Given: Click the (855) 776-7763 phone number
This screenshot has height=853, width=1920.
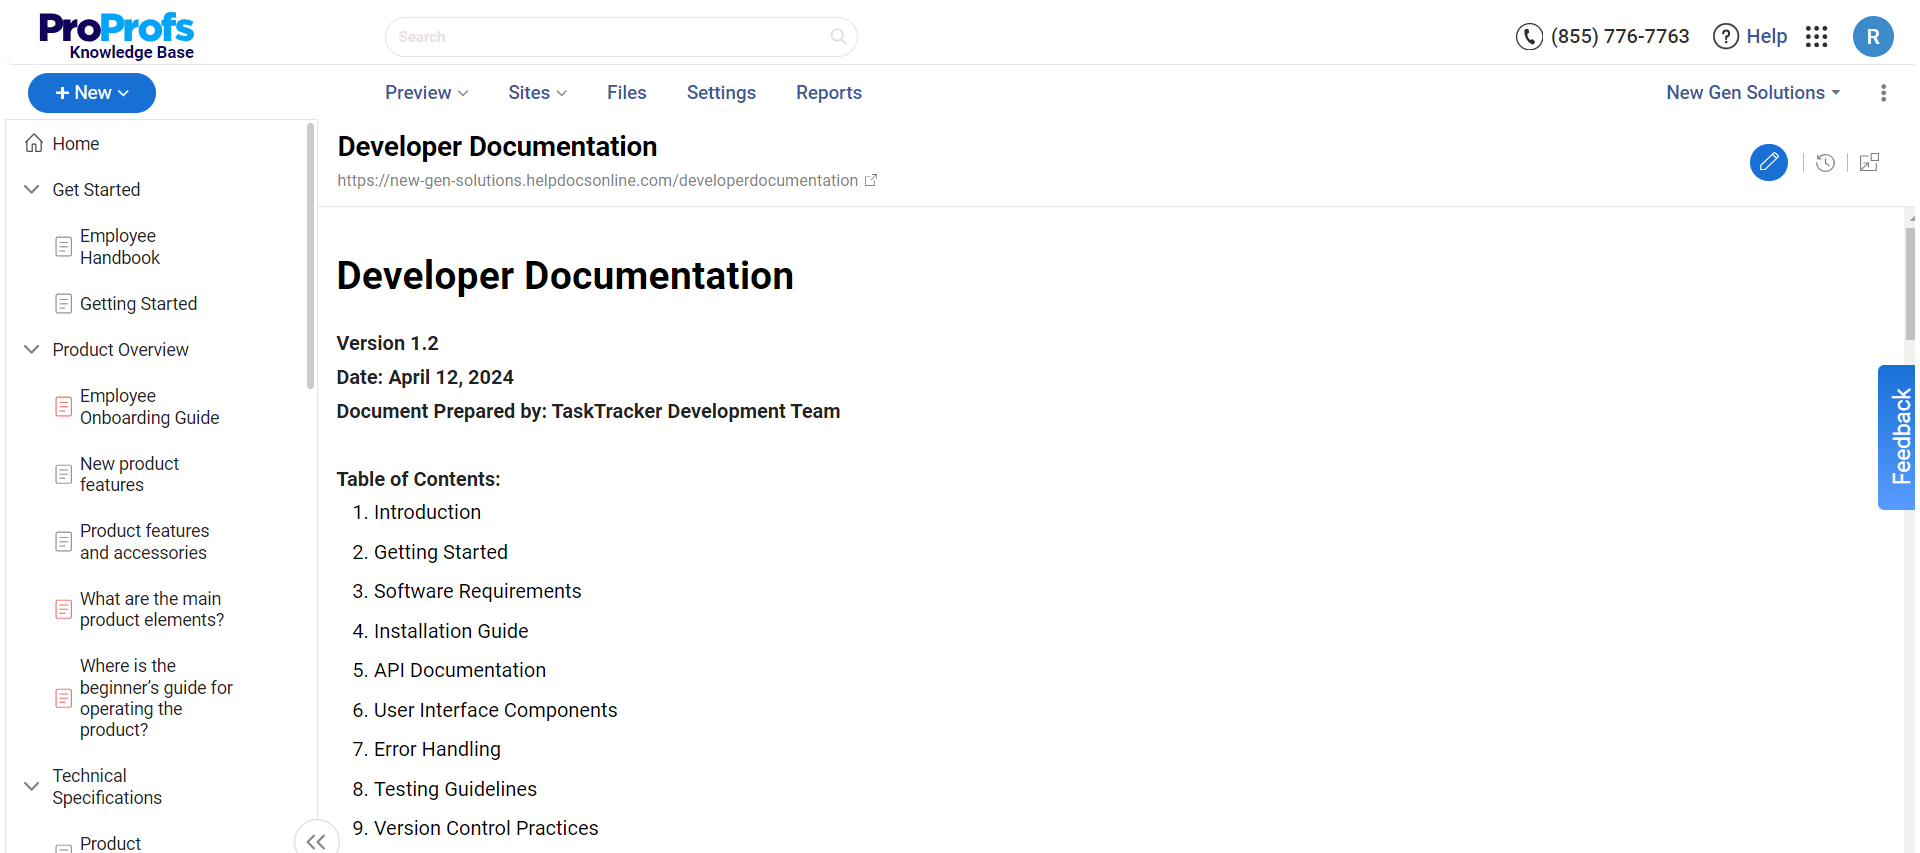Looking at the screenshot, I should coord(1620,37).
